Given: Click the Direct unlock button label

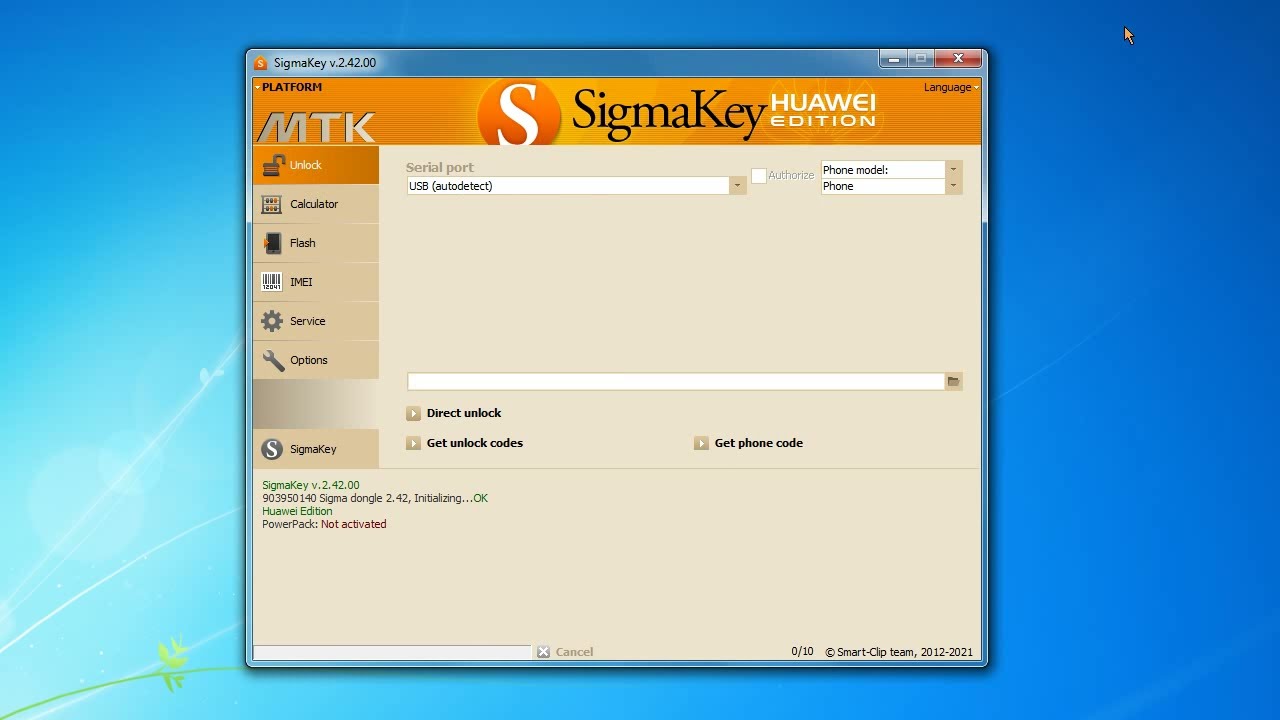Looking at the screenshot, I should [x=464, y=413].
